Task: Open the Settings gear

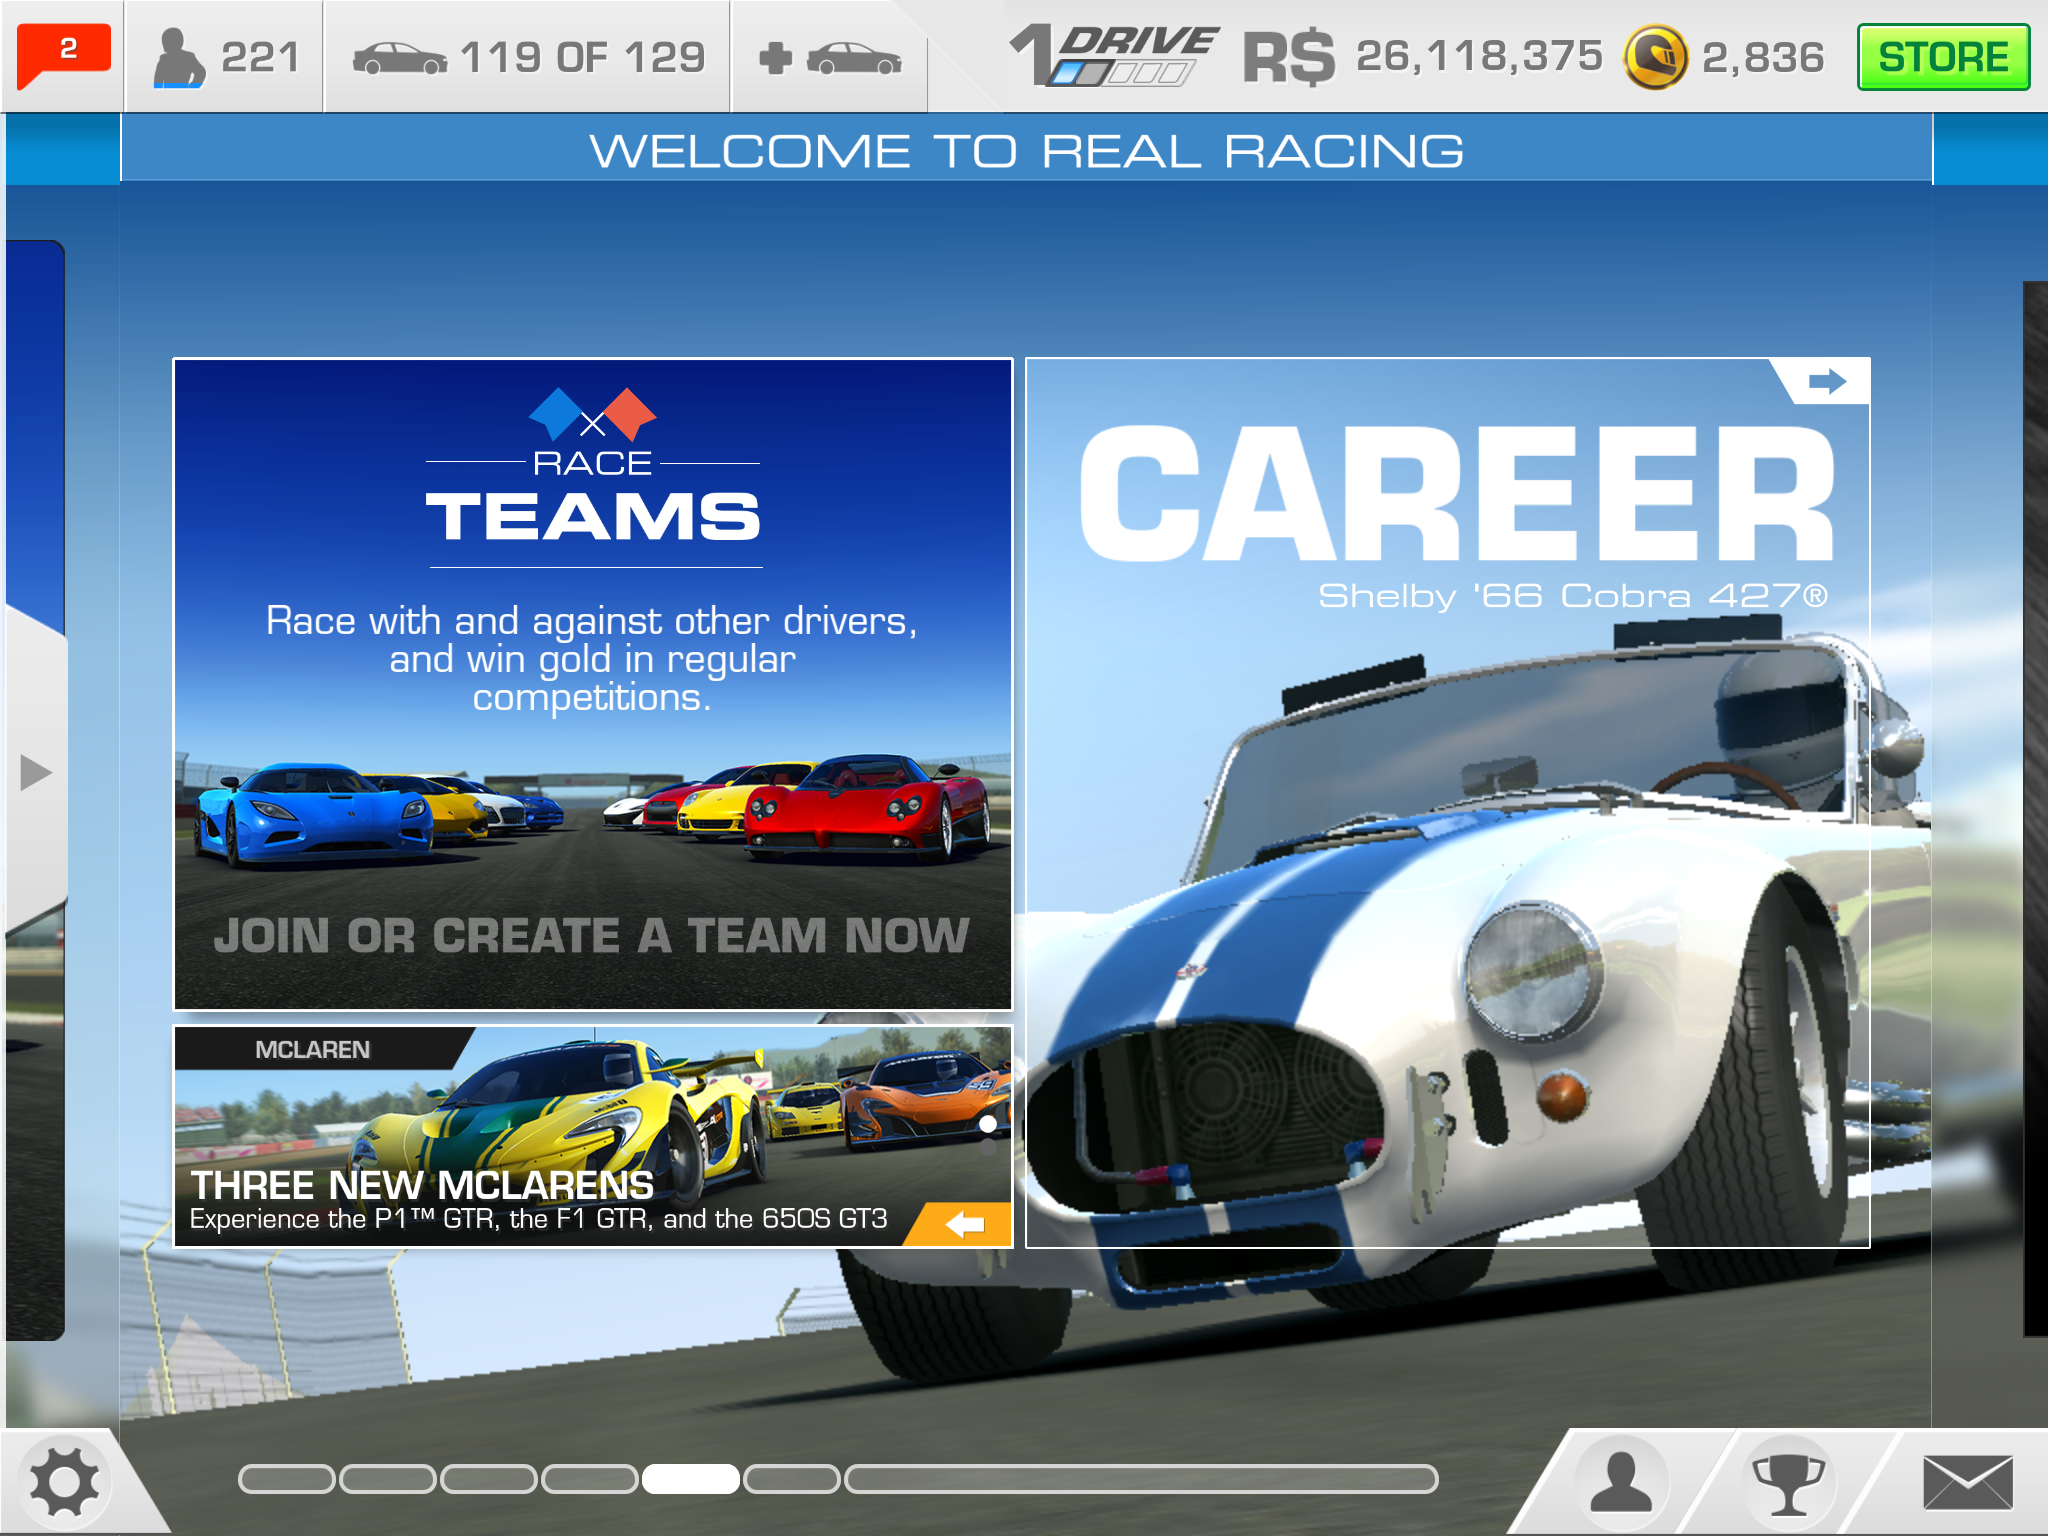Action: pos(65,1481)
